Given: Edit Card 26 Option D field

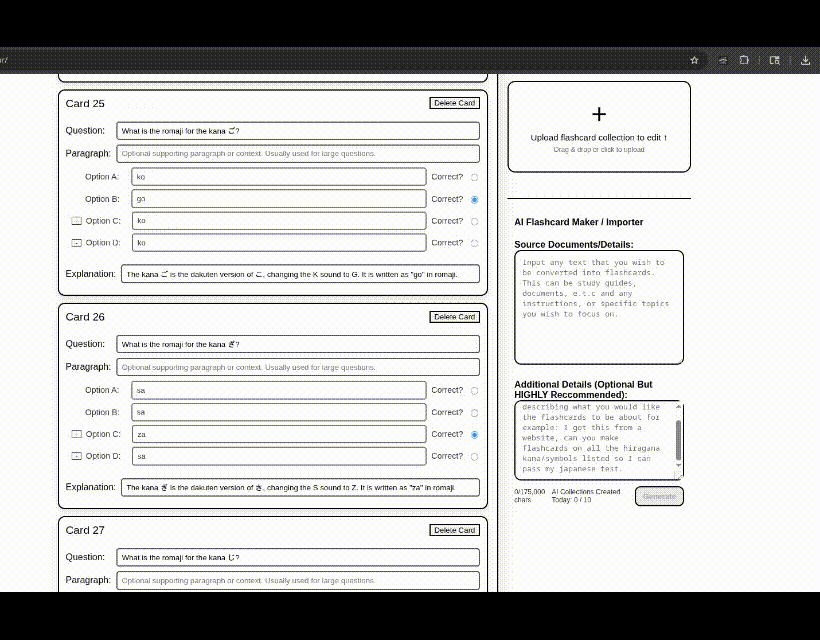Looking at the screenshot, I should [x=279, y=456].
